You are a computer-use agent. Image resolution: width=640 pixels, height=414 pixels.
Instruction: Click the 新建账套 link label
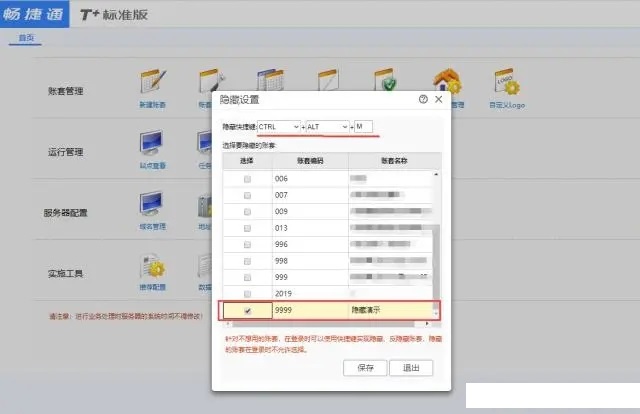[x=152, y=105]
